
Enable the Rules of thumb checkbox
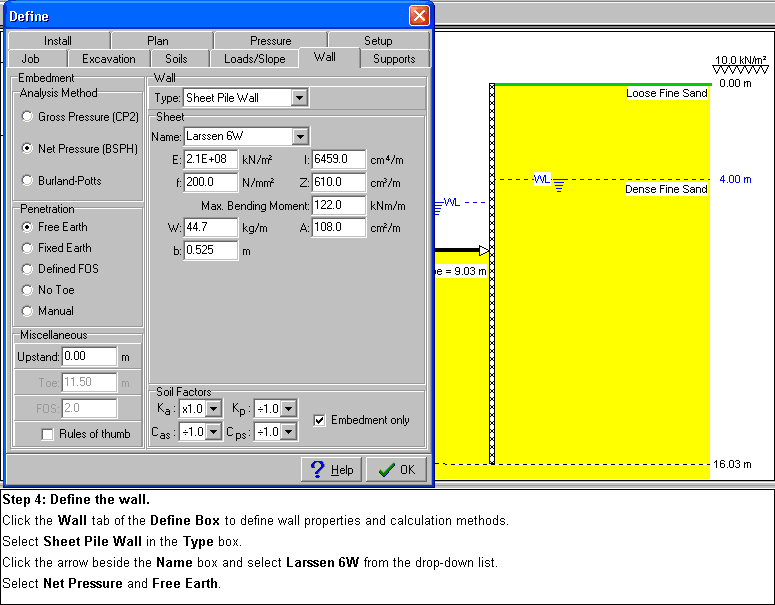(x=47, y=434)
